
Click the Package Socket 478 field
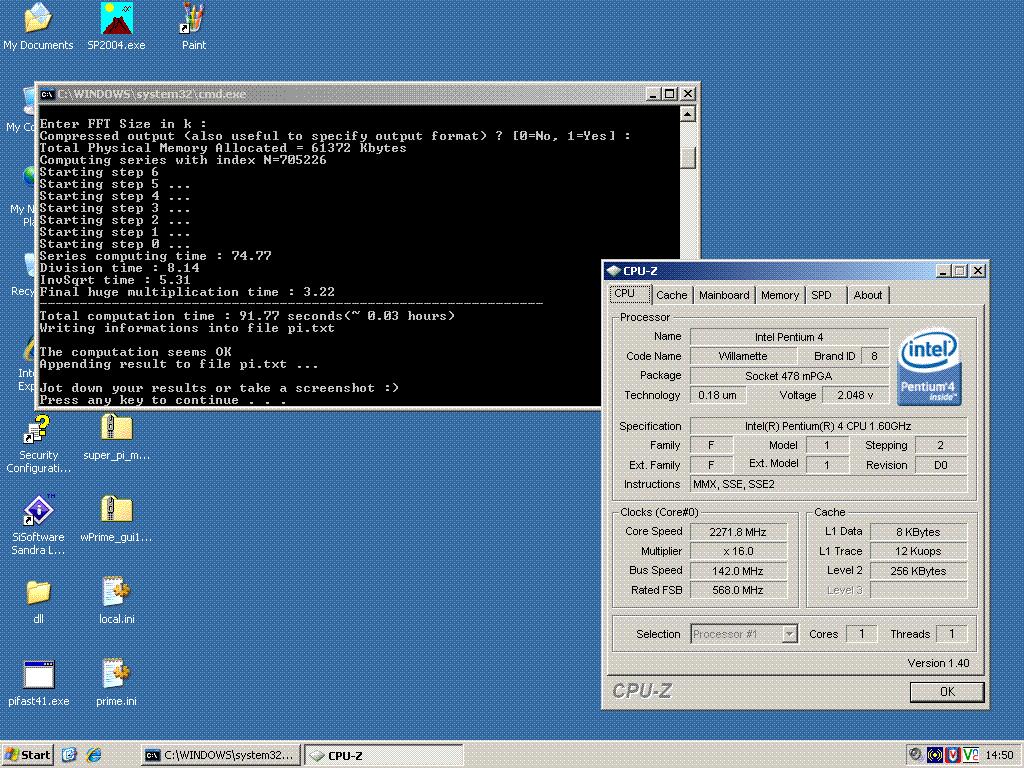coord(789,376)
